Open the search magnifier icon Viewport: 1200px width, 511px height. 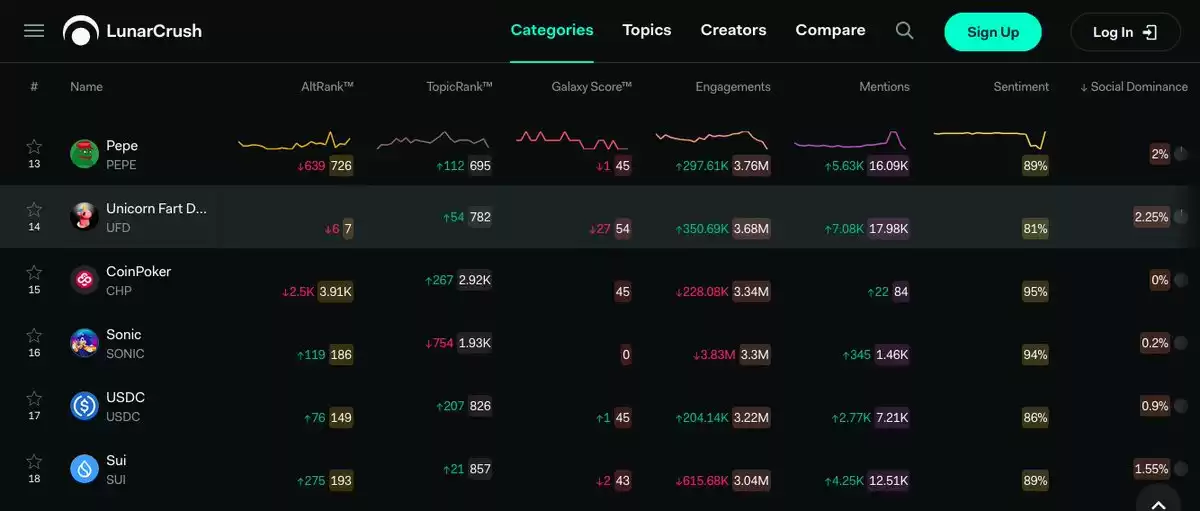point(904,31)
